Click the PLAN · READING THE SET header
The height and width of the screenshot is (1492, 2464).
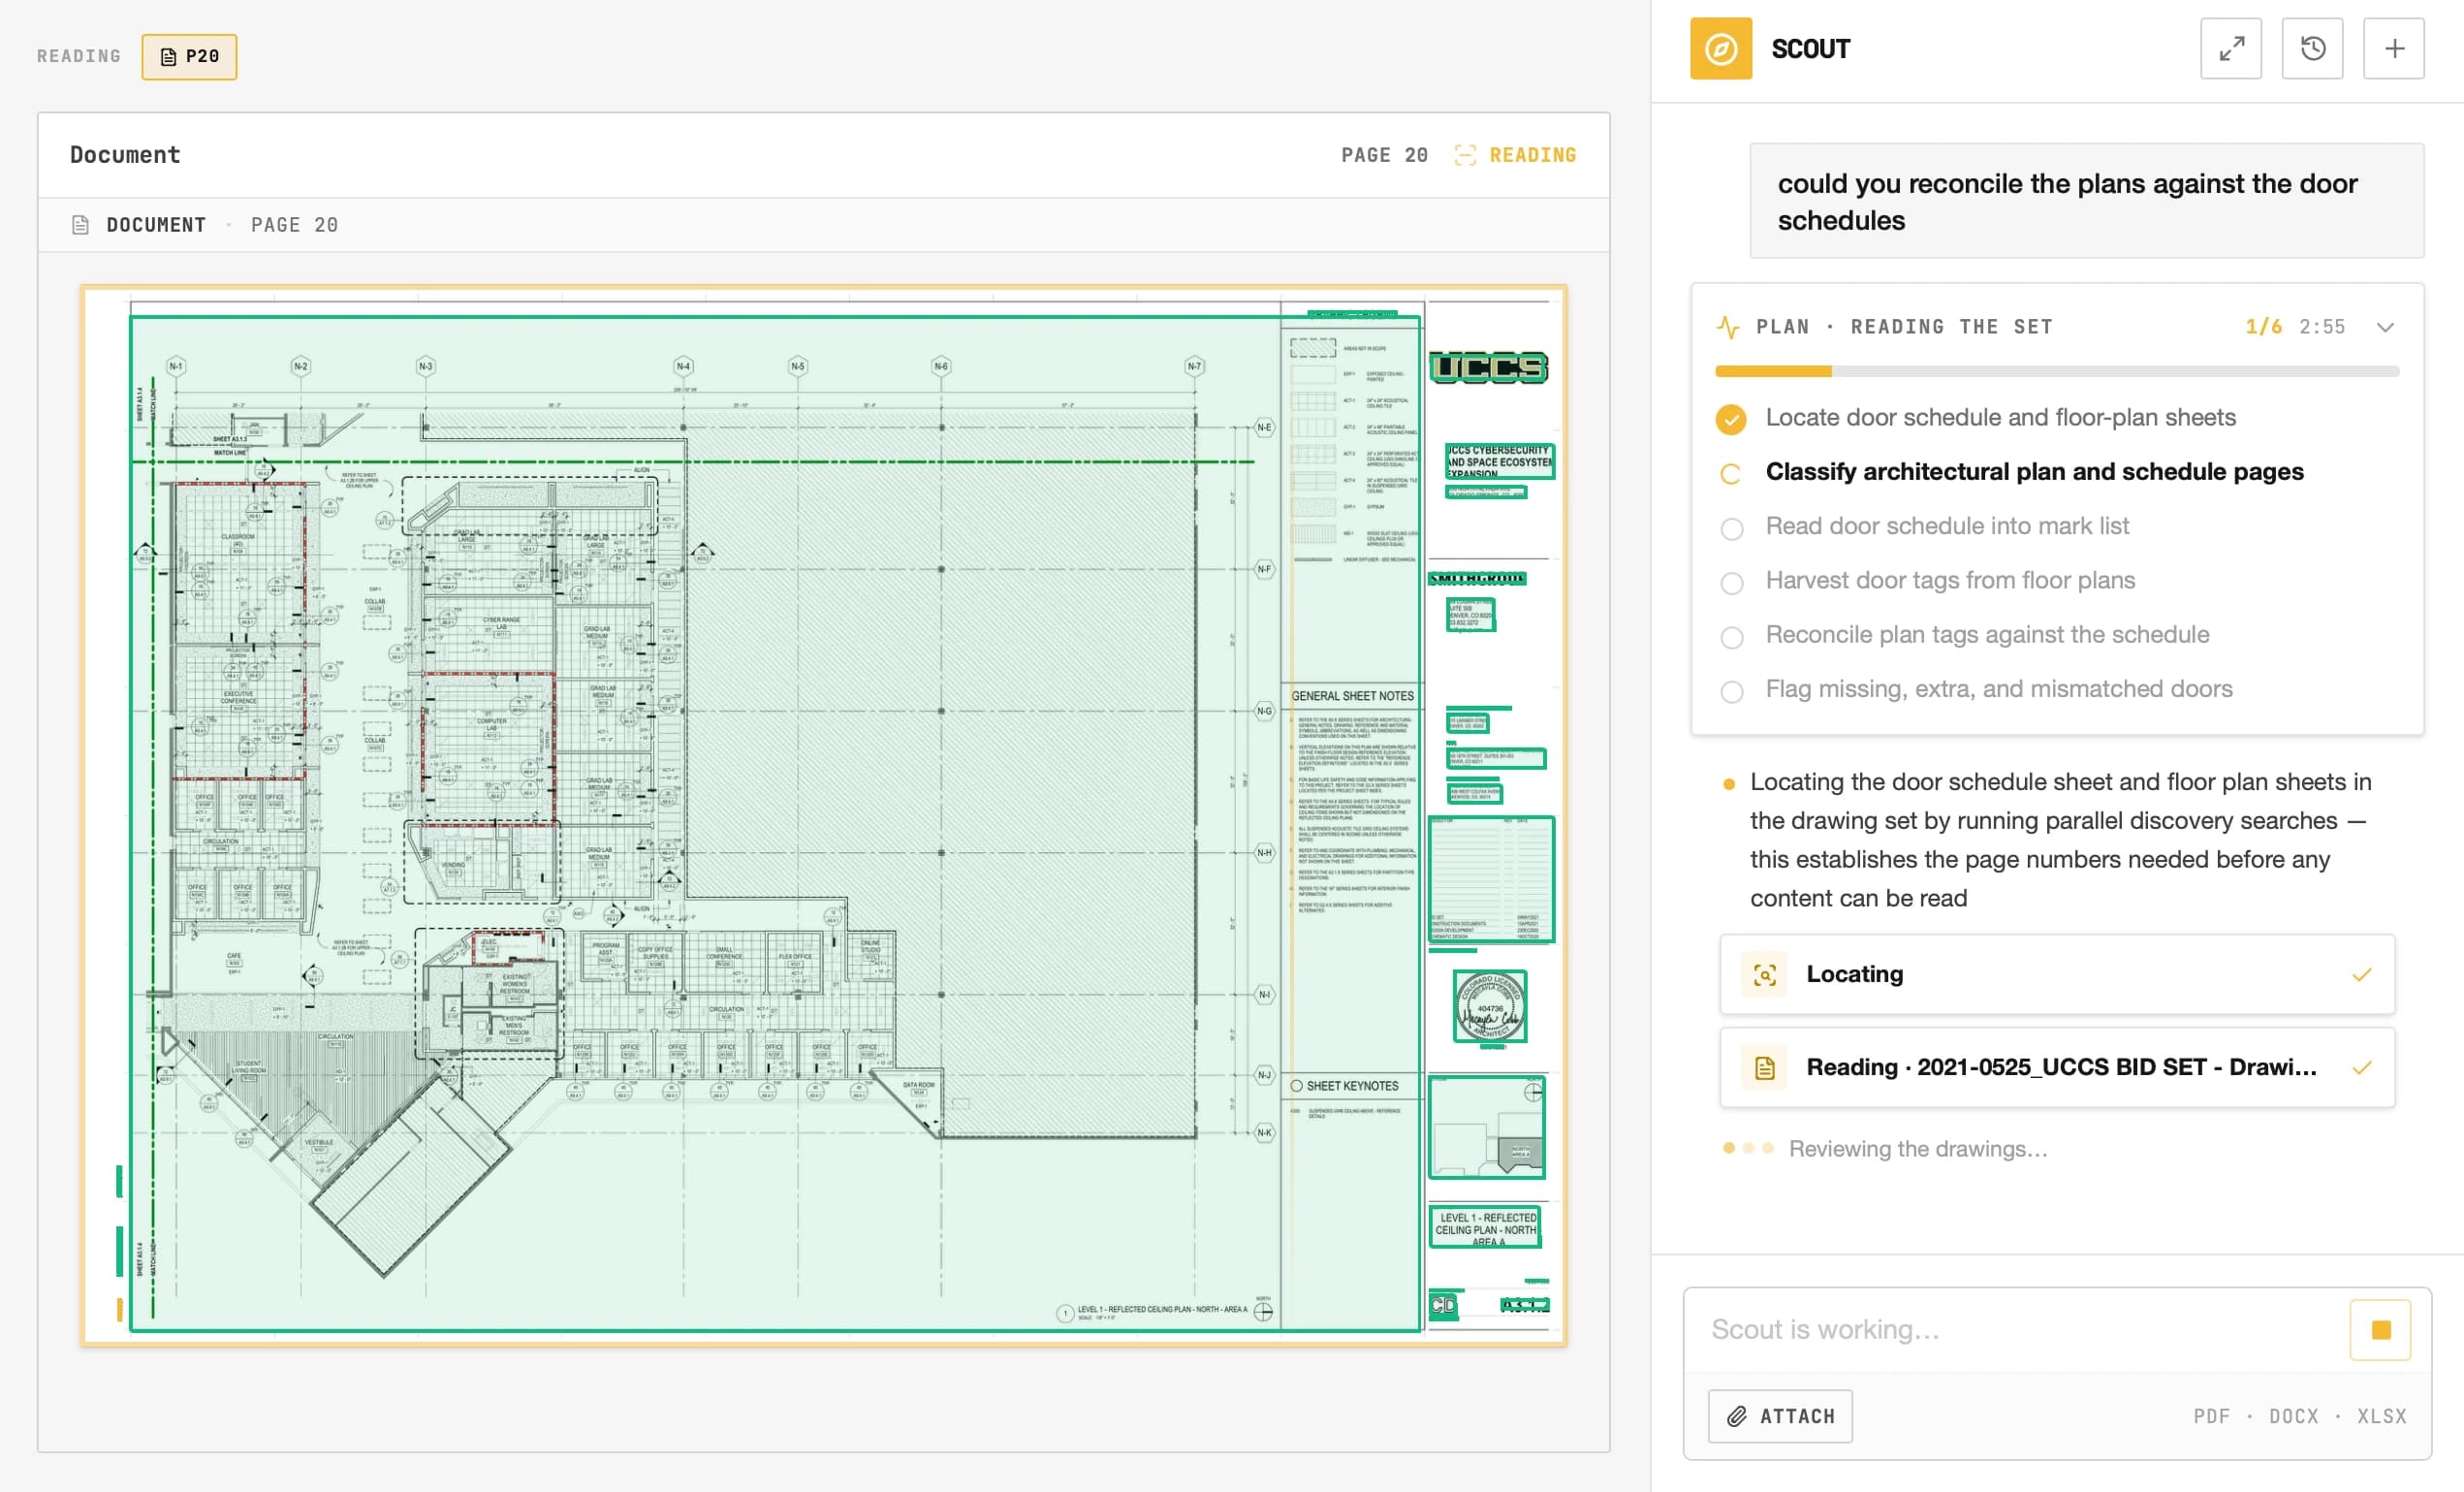click(x=1904, y=327)
